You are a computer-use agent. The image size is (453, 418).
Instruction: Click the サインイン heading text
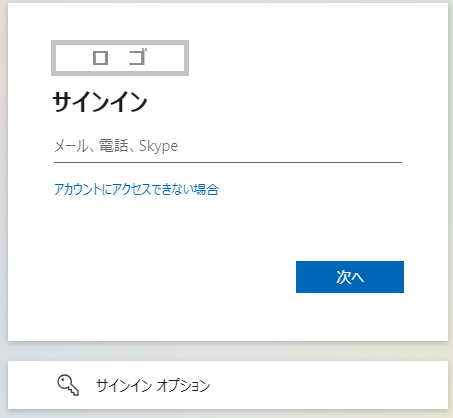(x=100, y=102)
